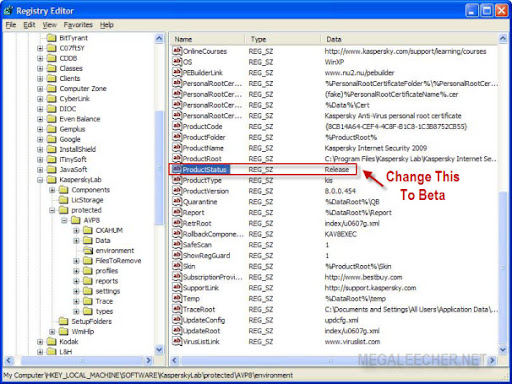The height and width of the screenshot is (384, 512).
Task: Click the Kodak folder icon
Action: pyautogui.click(x=51, y=342)
